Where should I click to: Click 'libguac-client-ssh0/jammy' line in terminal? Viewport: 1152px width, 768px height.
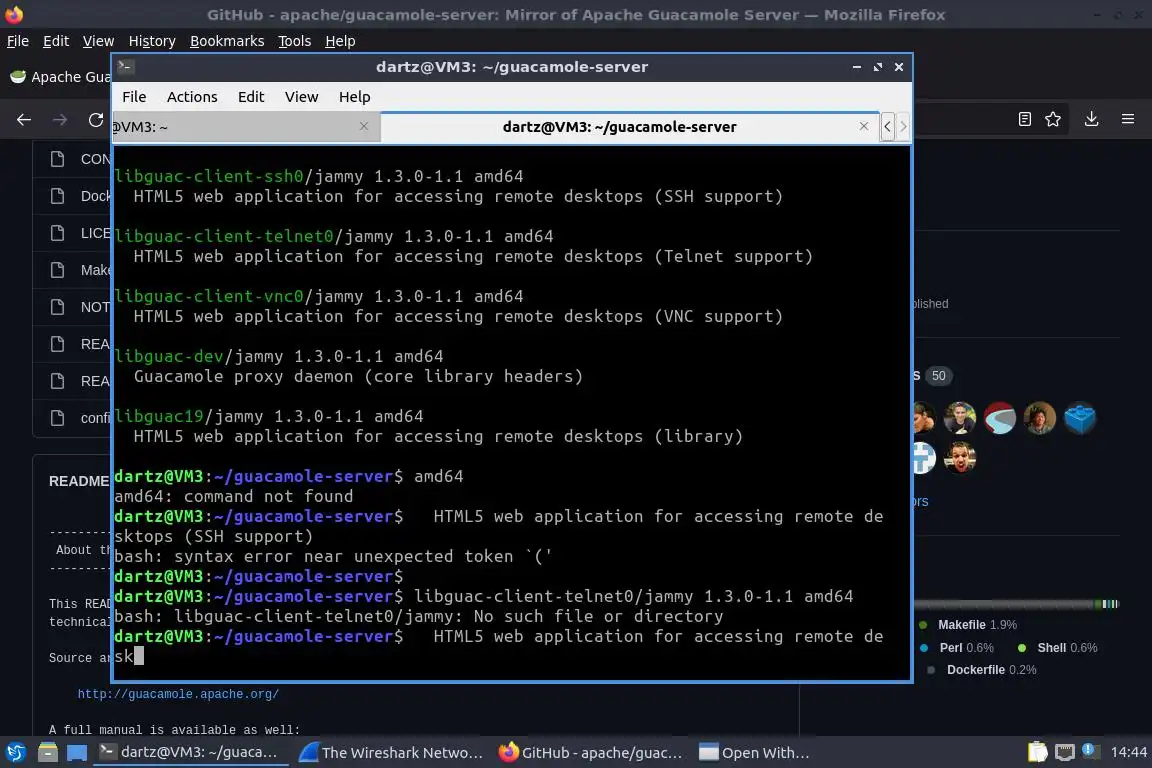coord(319,176)
